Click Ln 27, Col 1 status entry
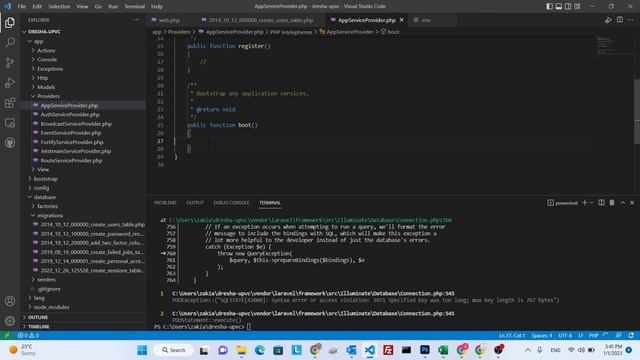Image resolution: width=640 pixels, height=360 pixels. 512,335
